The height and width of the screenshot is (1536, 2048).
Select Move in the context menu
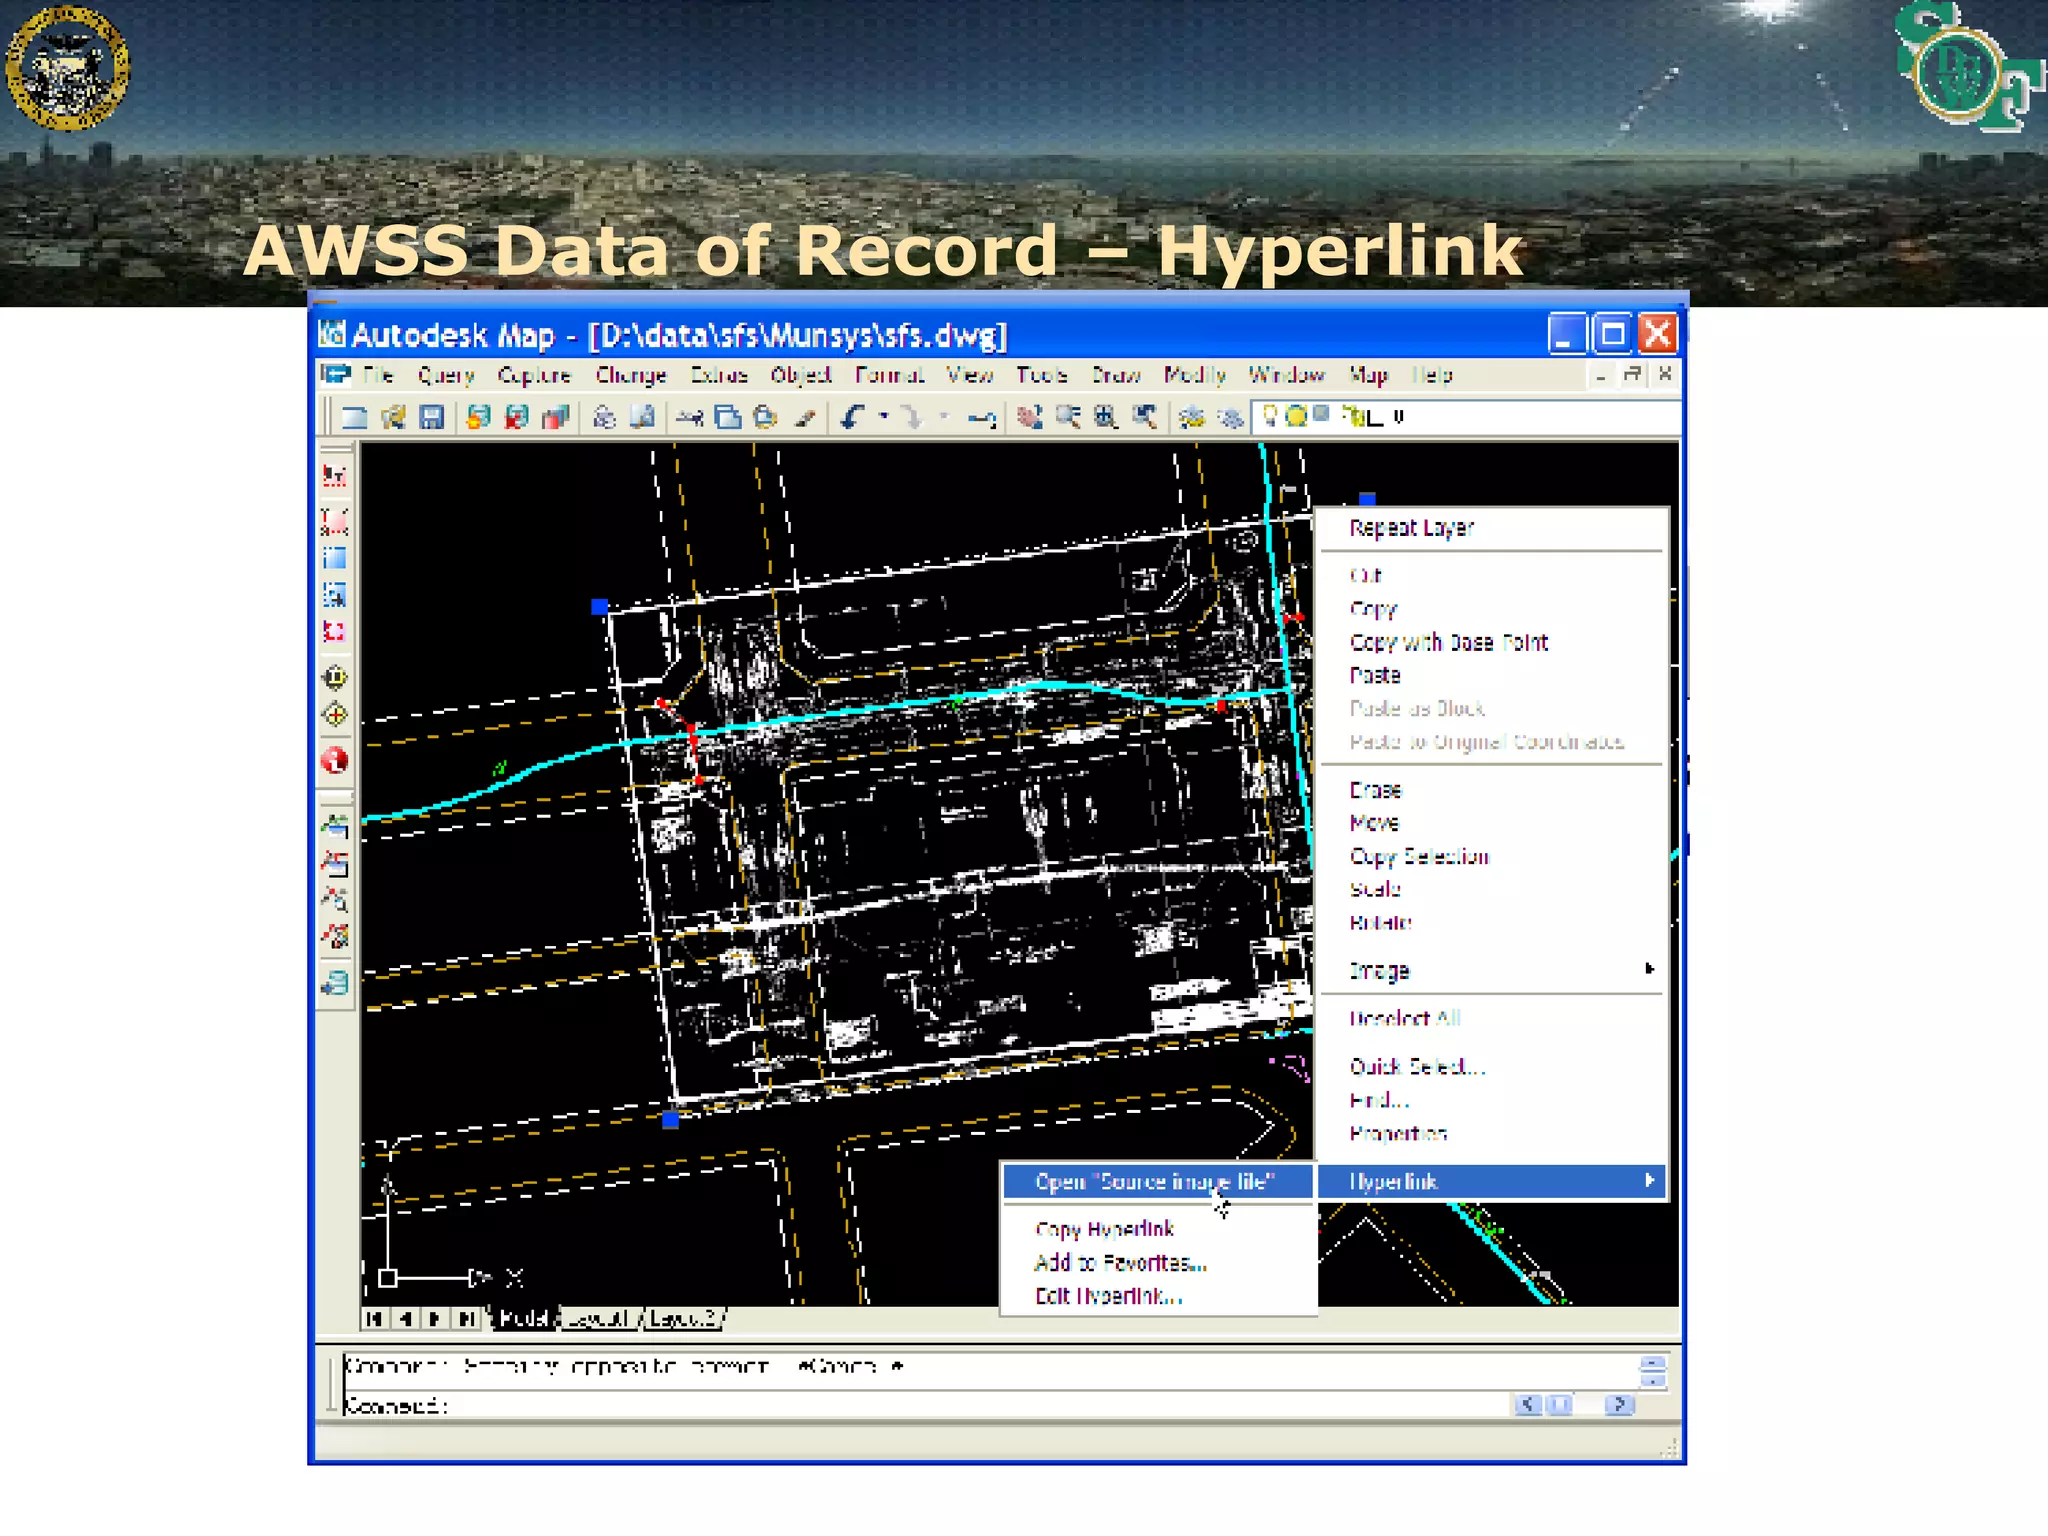1374,823
